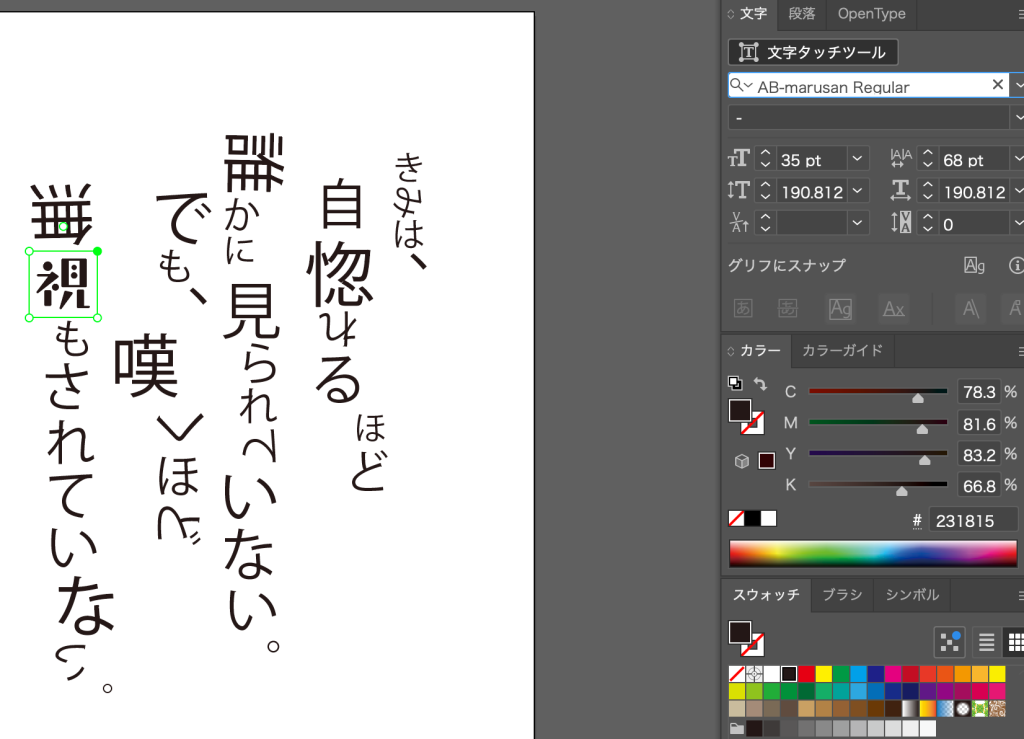Click the glyph snap info icon
Image resolution: width=1024 pixels, height=739 pixels.
tap(1017, 265)
